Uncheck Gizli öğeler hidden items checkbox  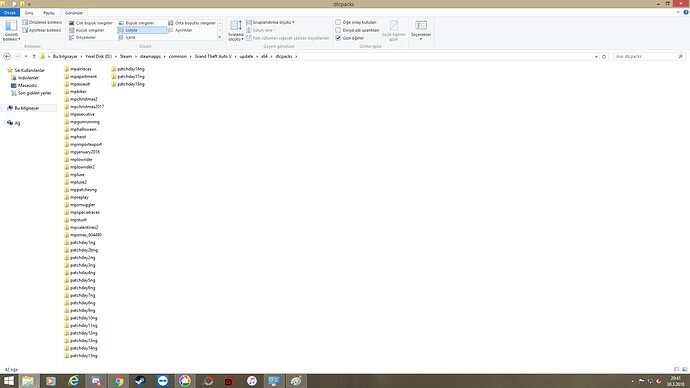[338, 38]
